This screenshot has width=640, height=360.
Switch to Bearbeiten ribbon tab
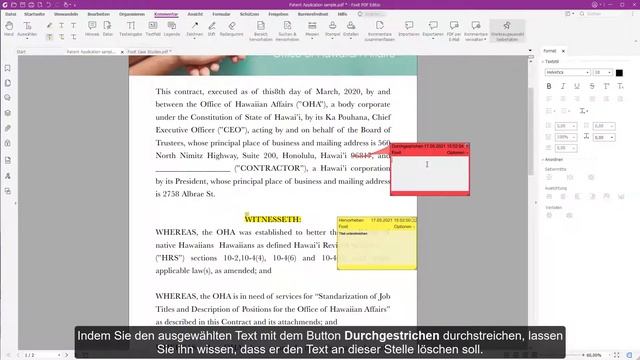pos(98,14)
